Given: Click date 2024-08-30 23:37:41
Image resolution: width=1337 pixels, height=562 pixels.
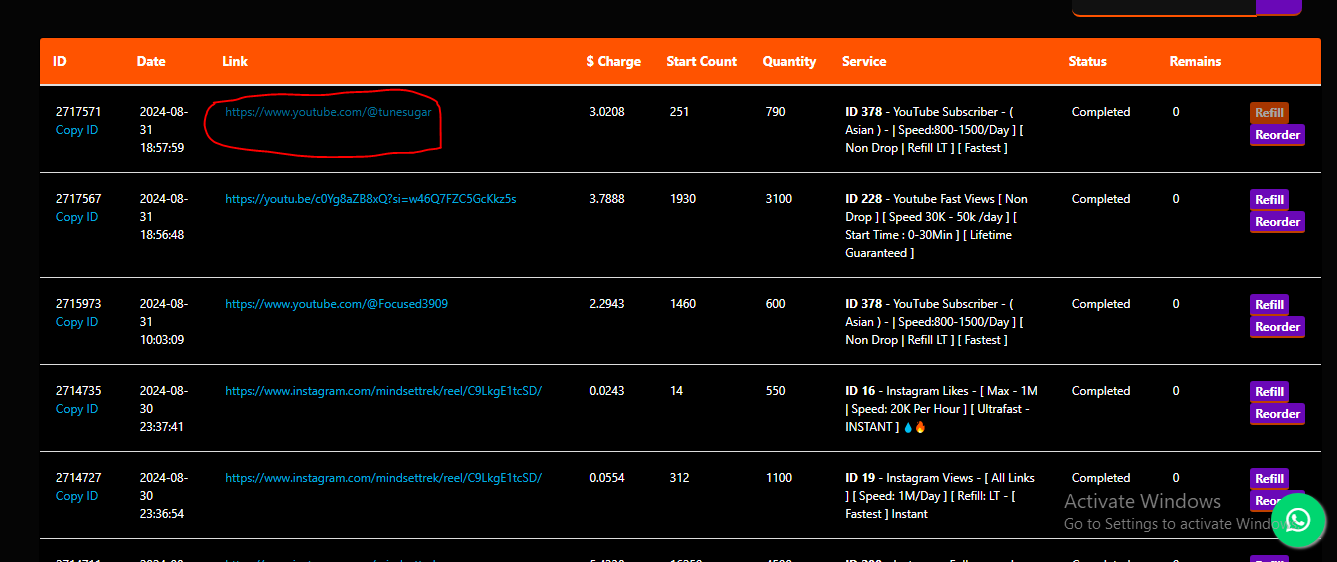Looking at the screenshot, I should [163, 409].
